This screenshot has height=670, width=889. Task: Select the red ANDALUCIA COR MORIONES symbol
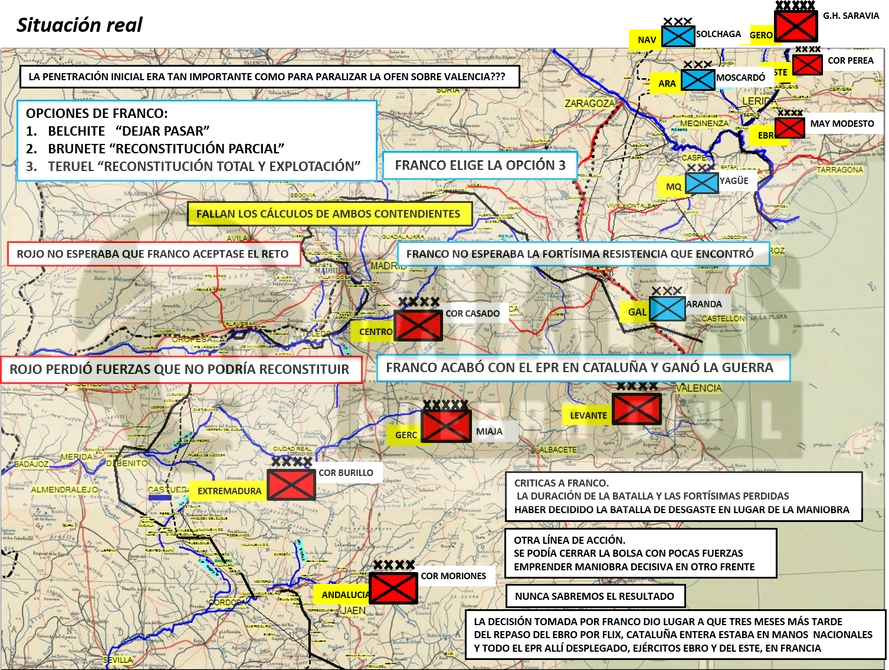tap(393, 588)
